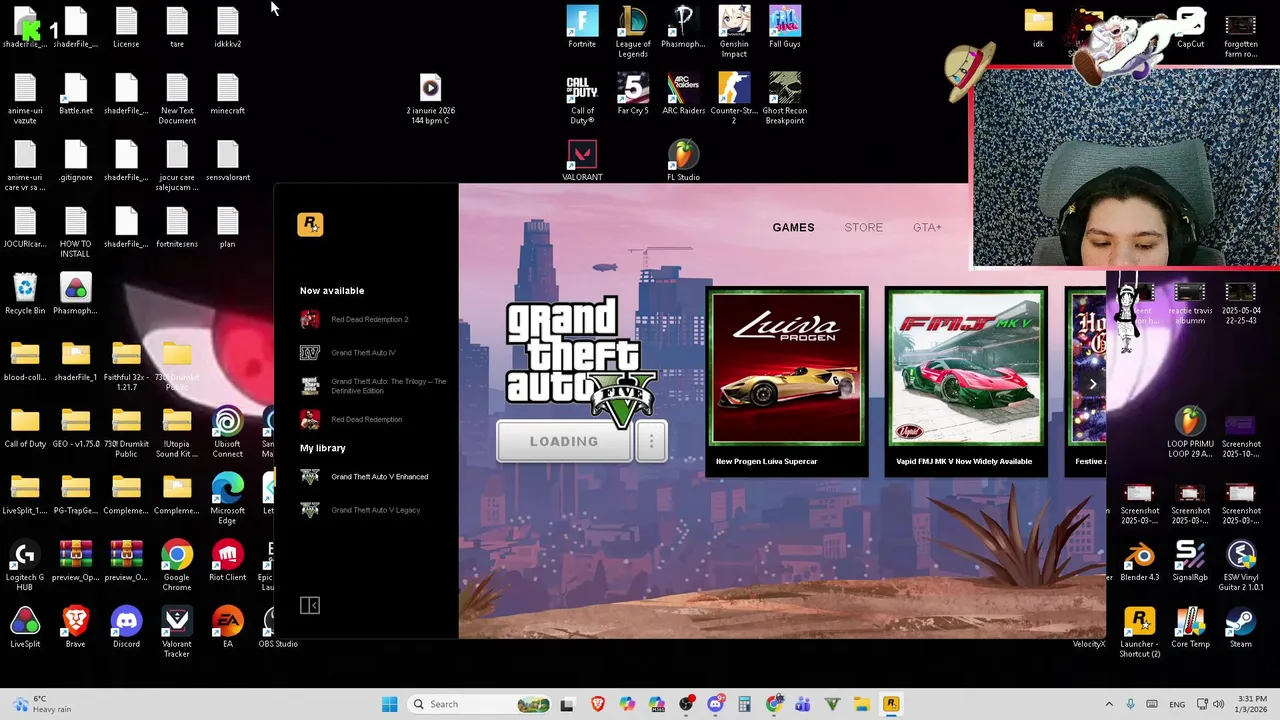Open Ghost Recon Breakpoint desktop shortcut

pos(785,98)
